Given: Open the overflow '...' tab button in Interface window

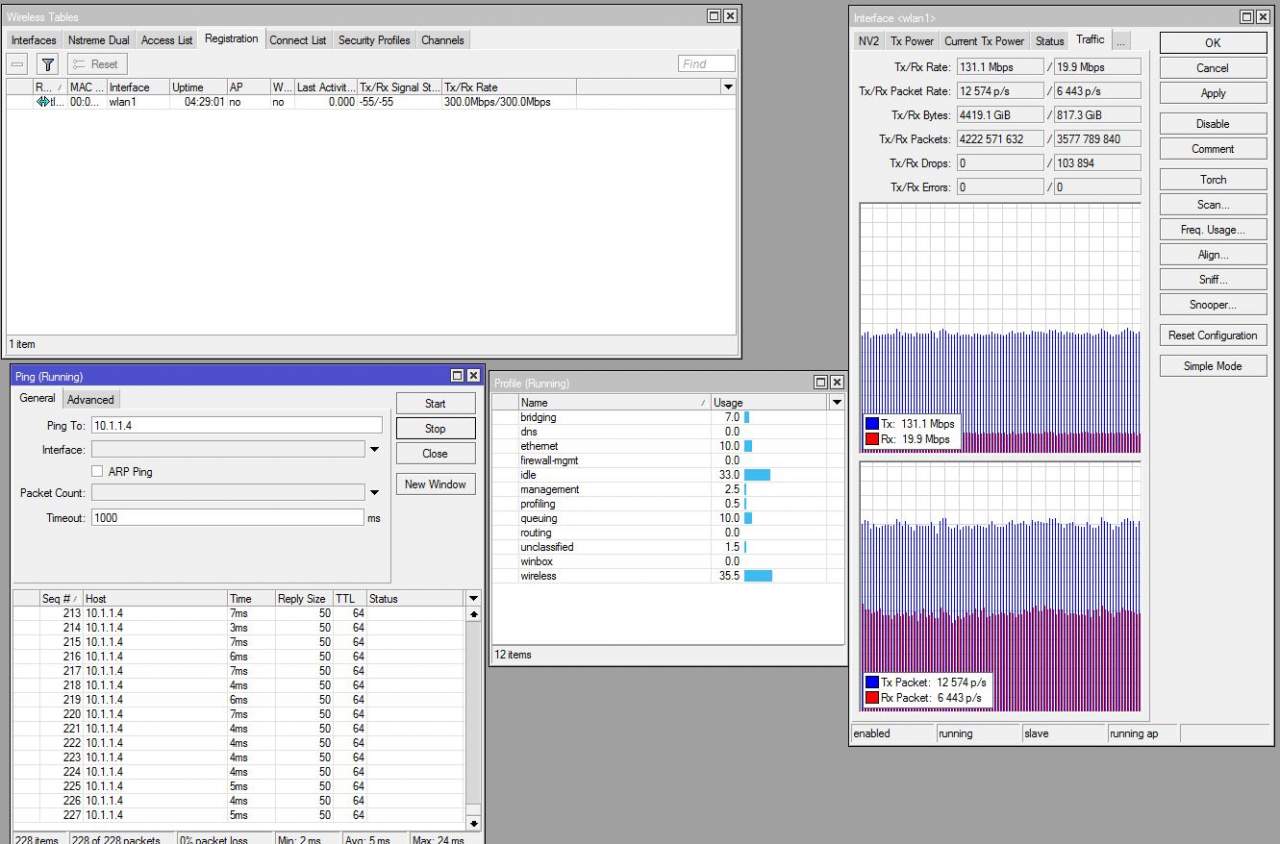Looking at the screenshot, I should pyautogui.click(x=1121, y=41).
